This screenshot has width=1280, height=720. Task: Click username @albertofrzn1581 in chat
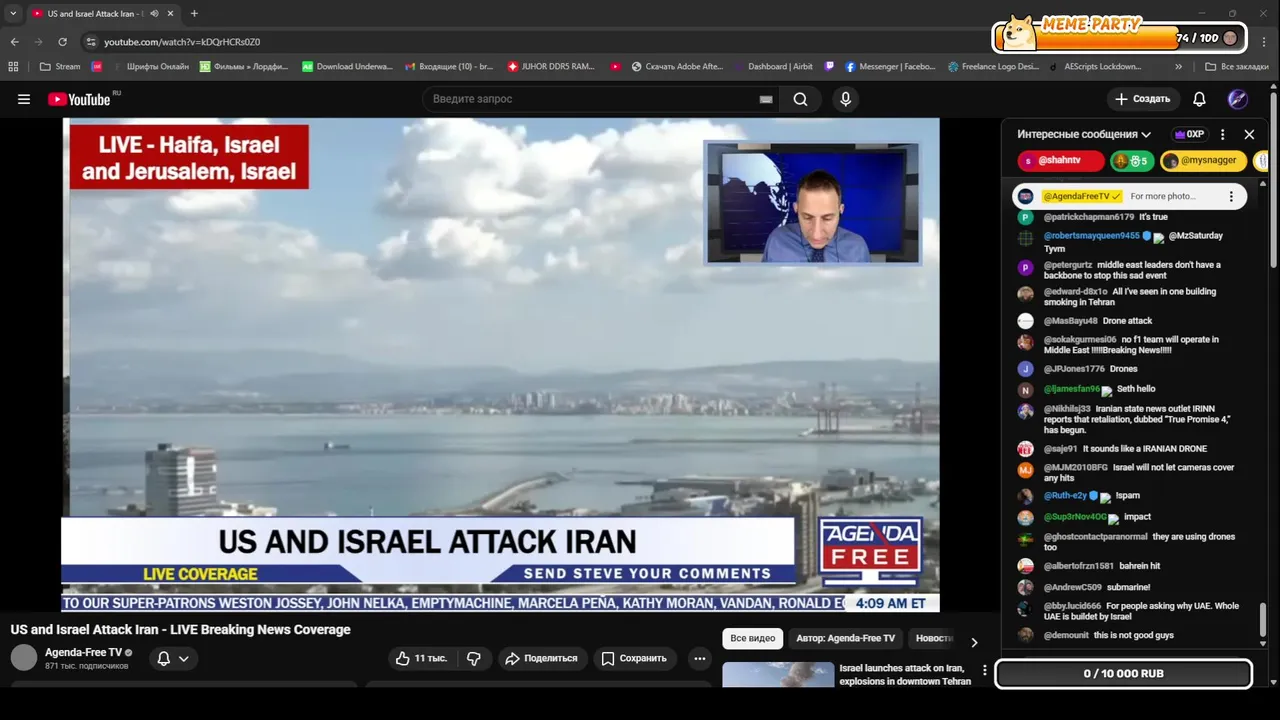coord(1079,566)
